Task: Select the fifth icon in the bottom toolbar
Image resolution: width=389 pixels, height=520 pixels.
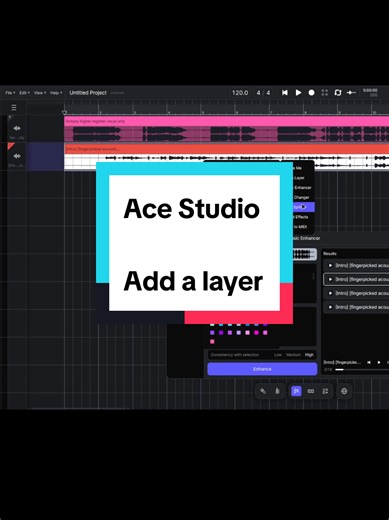Action: click(x=325, y=391)
